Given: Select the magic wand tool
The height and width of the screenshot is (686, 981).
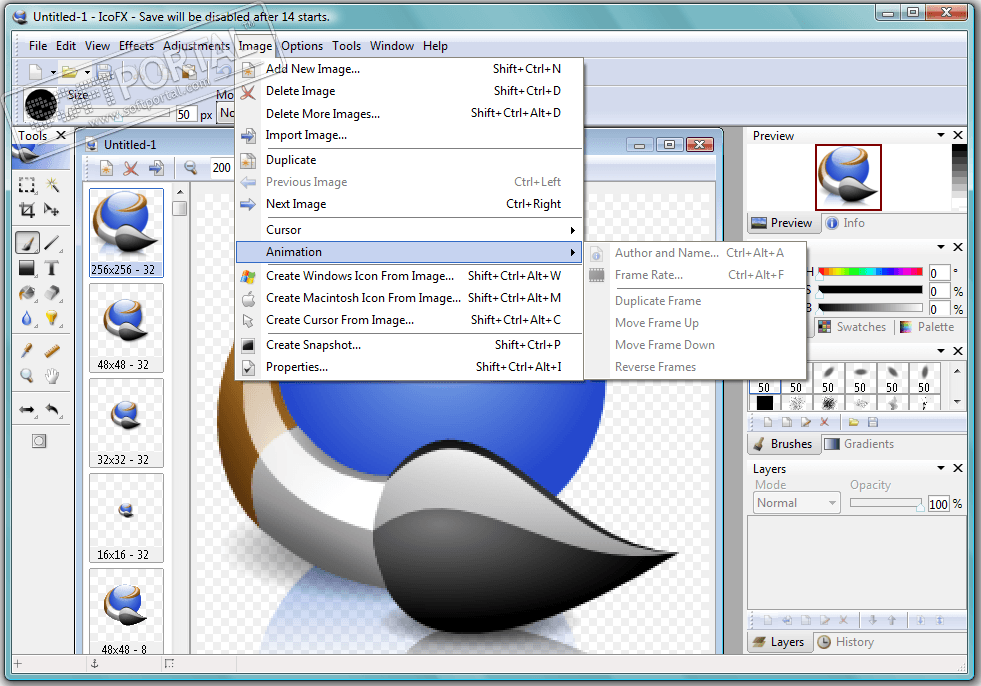Looking at the screenshot, I should [x=52, y=185].
